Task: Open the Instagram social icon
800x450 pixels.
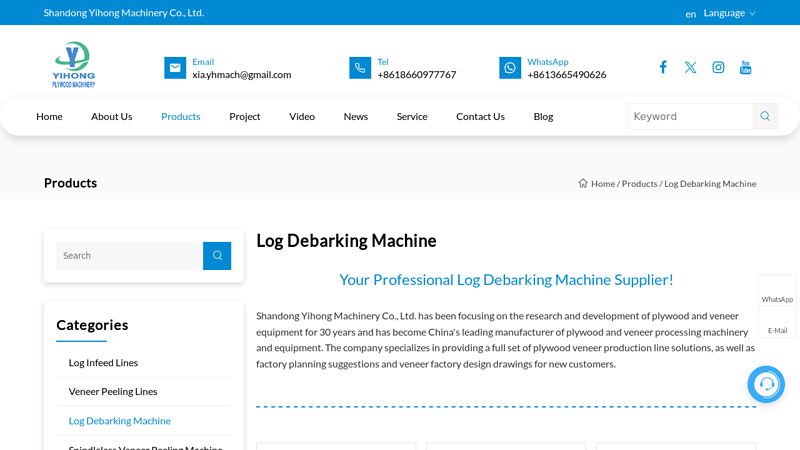Action: (718, 67)
